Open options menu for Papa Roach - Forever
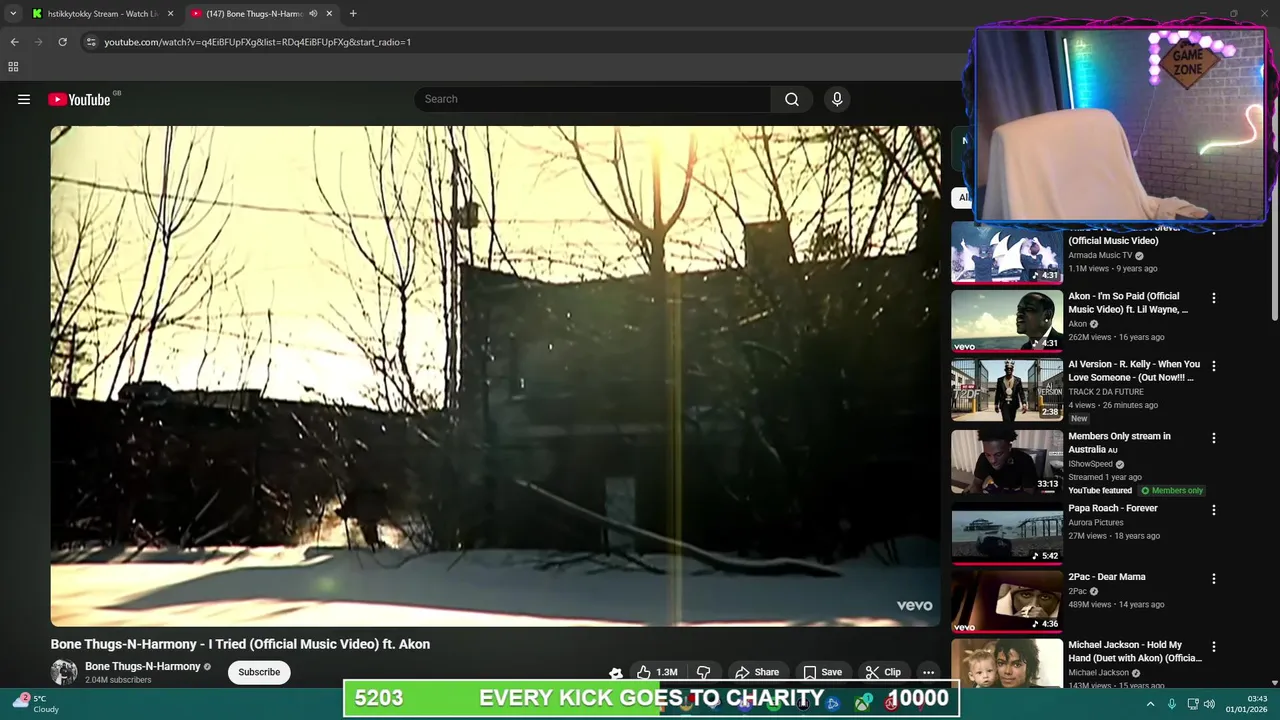 pos(1214,510)
